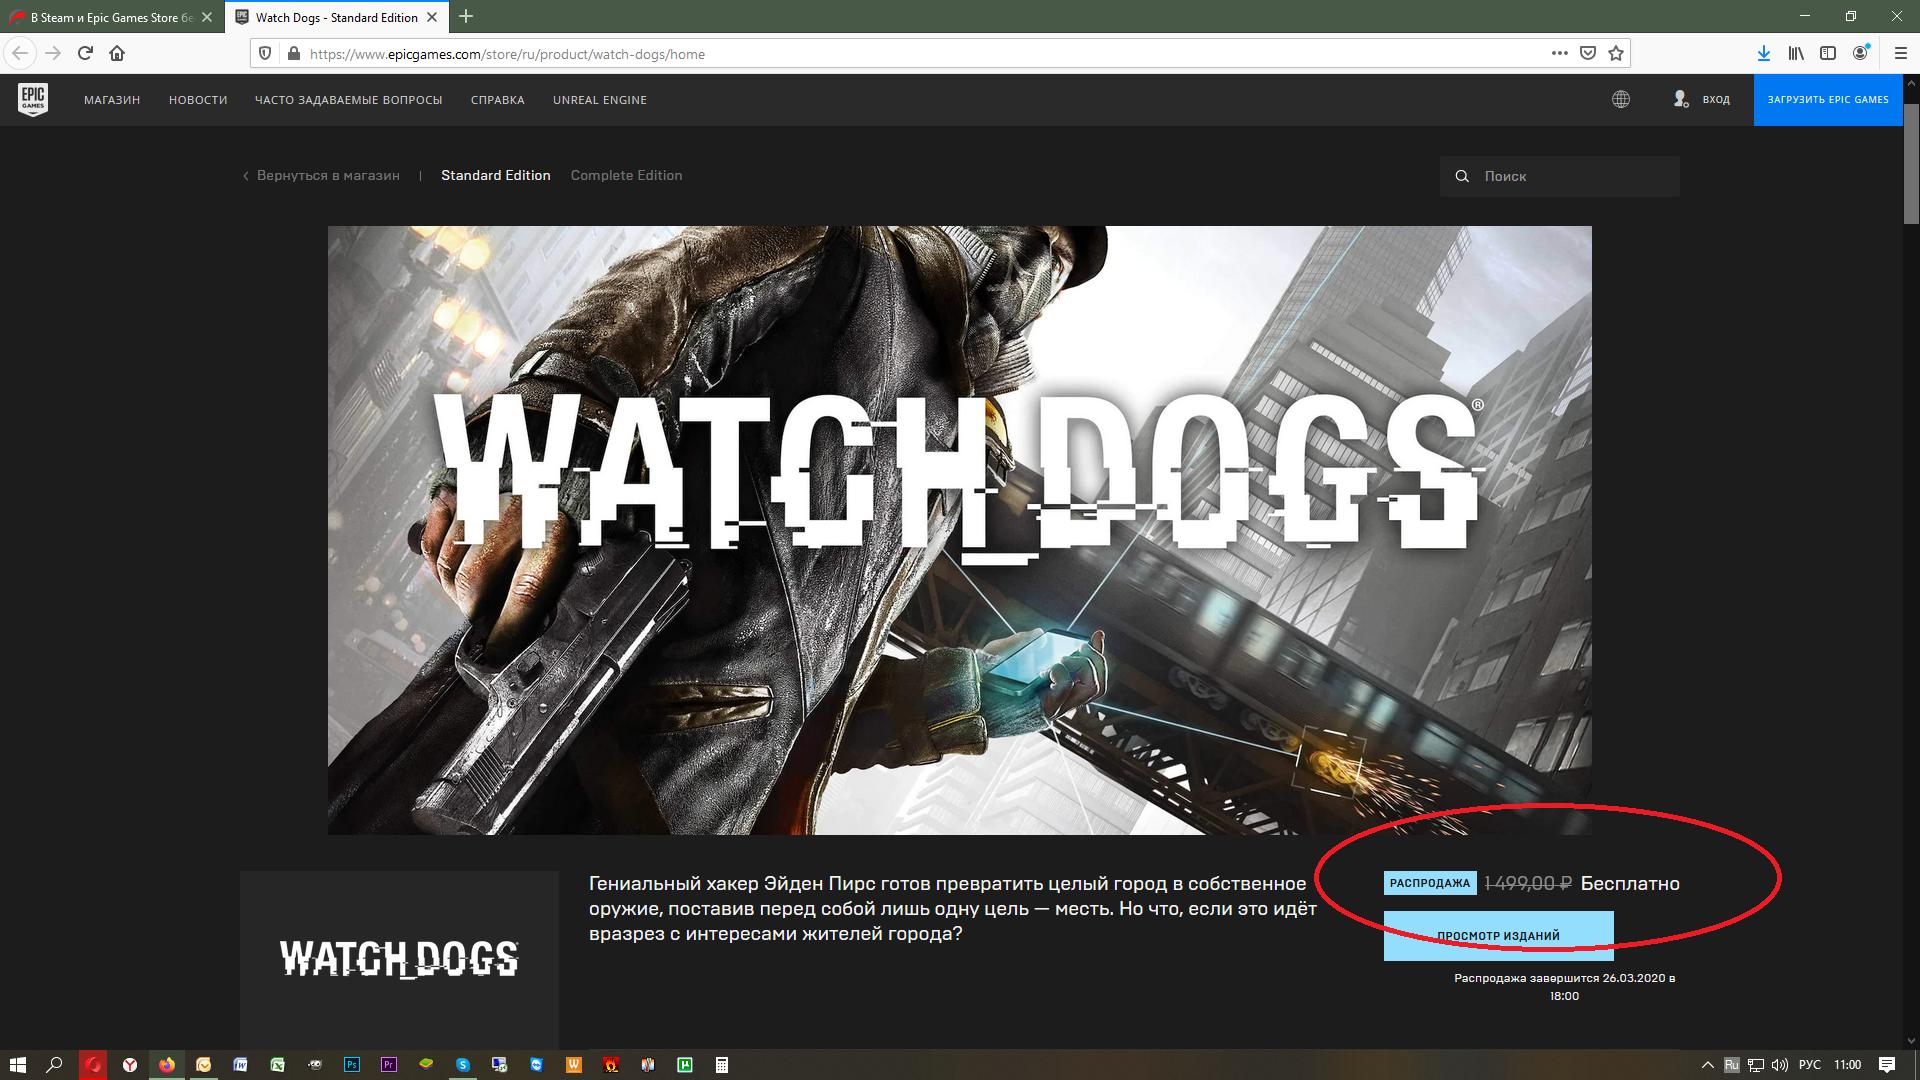Click the site security padlock icon

tap(293, 53)
